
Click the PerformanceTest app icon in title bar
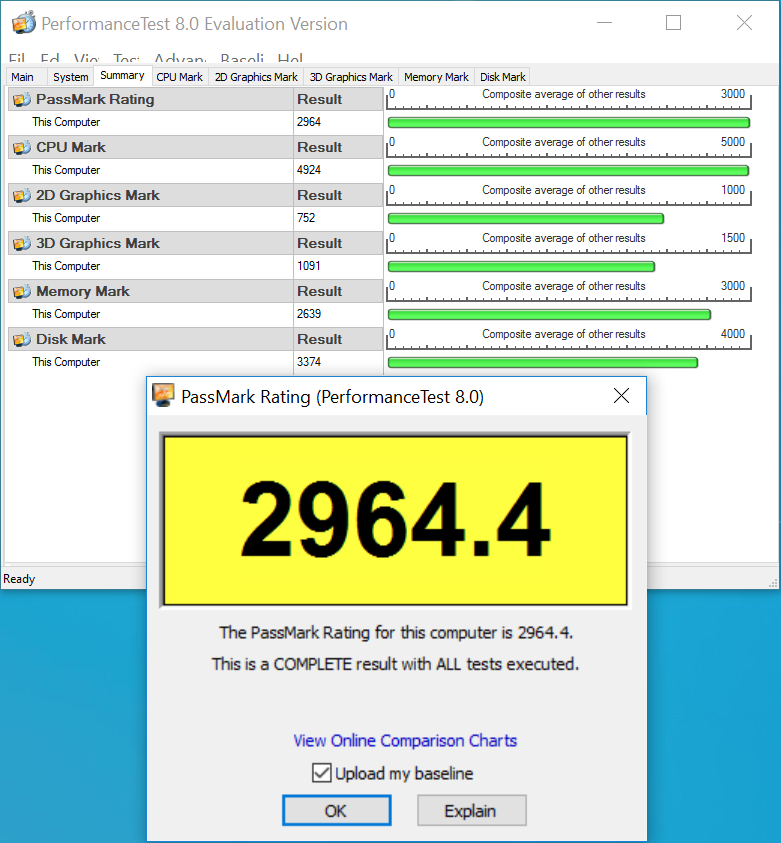tap(24, 23)
